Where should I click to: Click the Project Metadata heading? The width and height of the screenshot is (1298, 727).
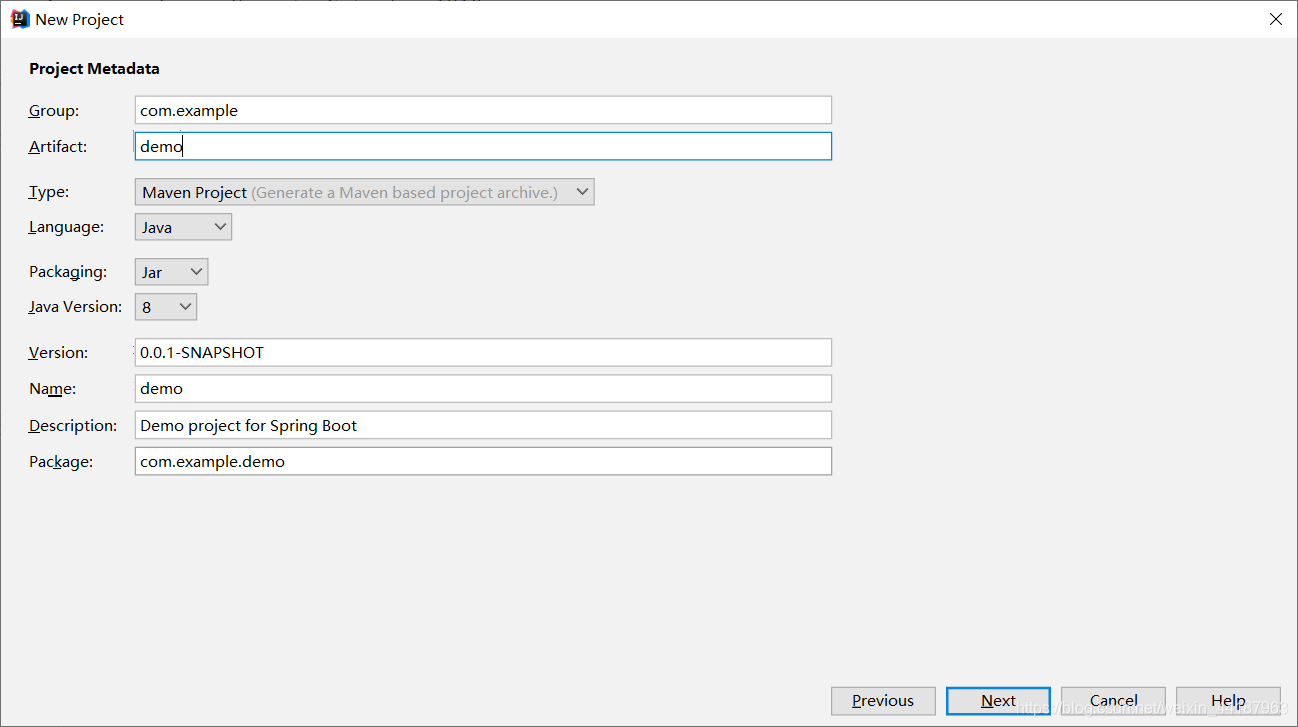tap(94, 68)
